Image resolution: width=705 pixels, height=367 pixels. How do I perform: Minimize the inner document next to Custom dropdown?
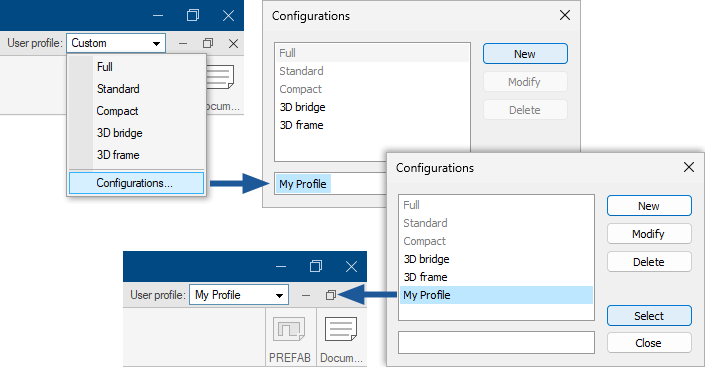(183, 44)
